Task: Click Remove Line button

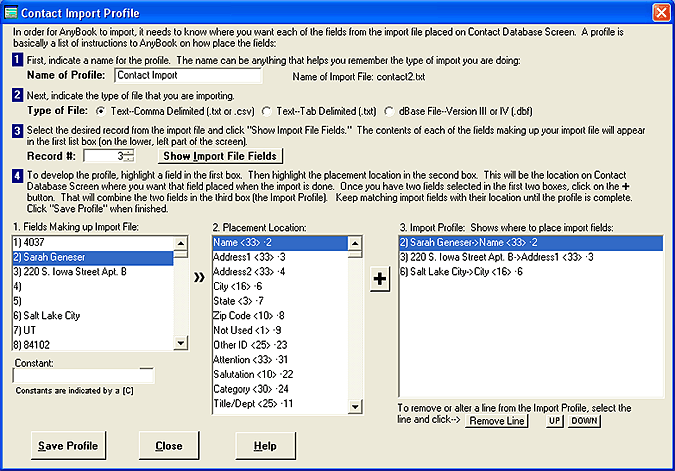Action: click(497, 421)
